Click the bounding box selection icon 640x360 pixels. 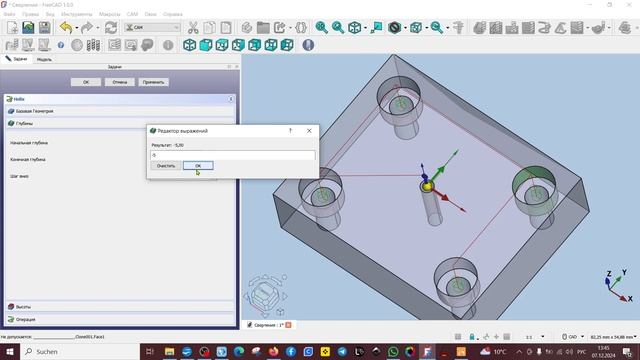pos(416,27)
